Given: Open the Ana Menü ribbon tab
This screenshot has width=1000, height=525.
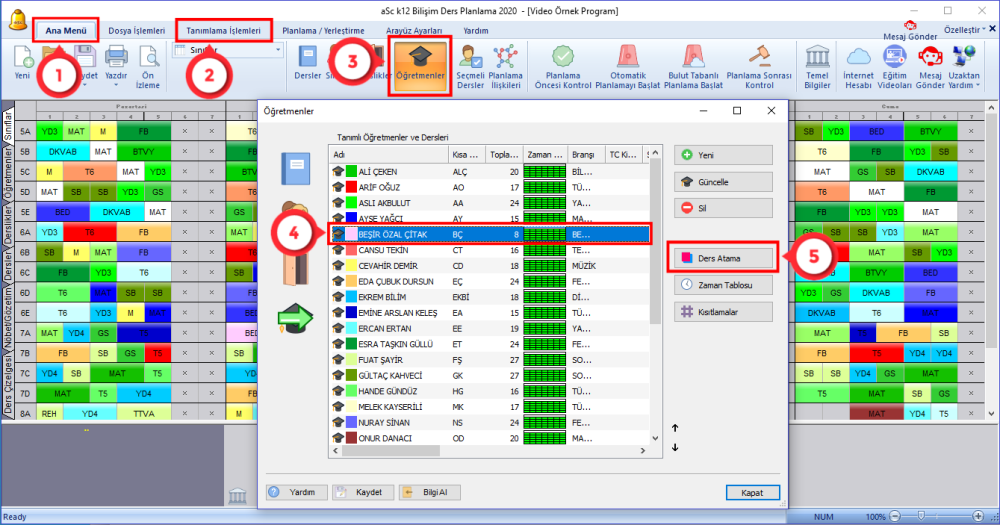Looking at the screenshot, I should pos(66,31).
